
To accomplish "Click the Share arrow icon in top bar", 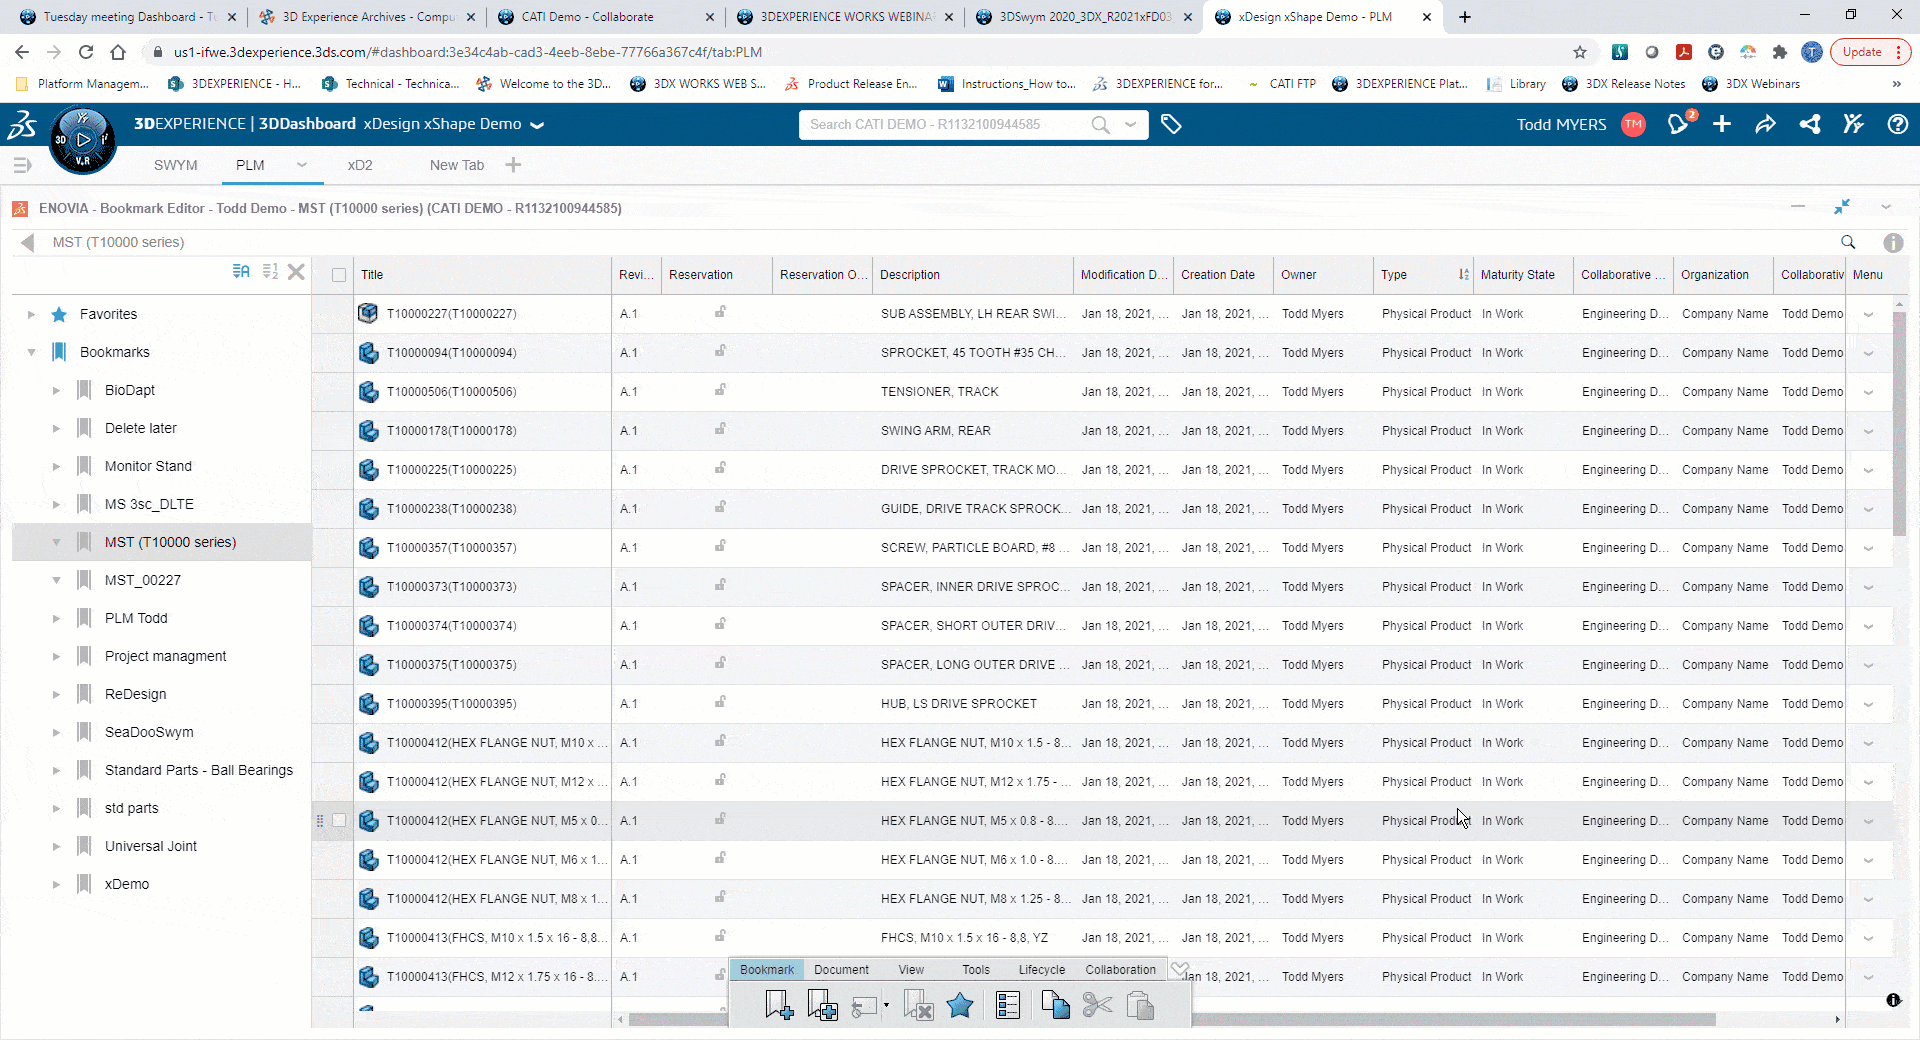I will tap(1765, 124).
